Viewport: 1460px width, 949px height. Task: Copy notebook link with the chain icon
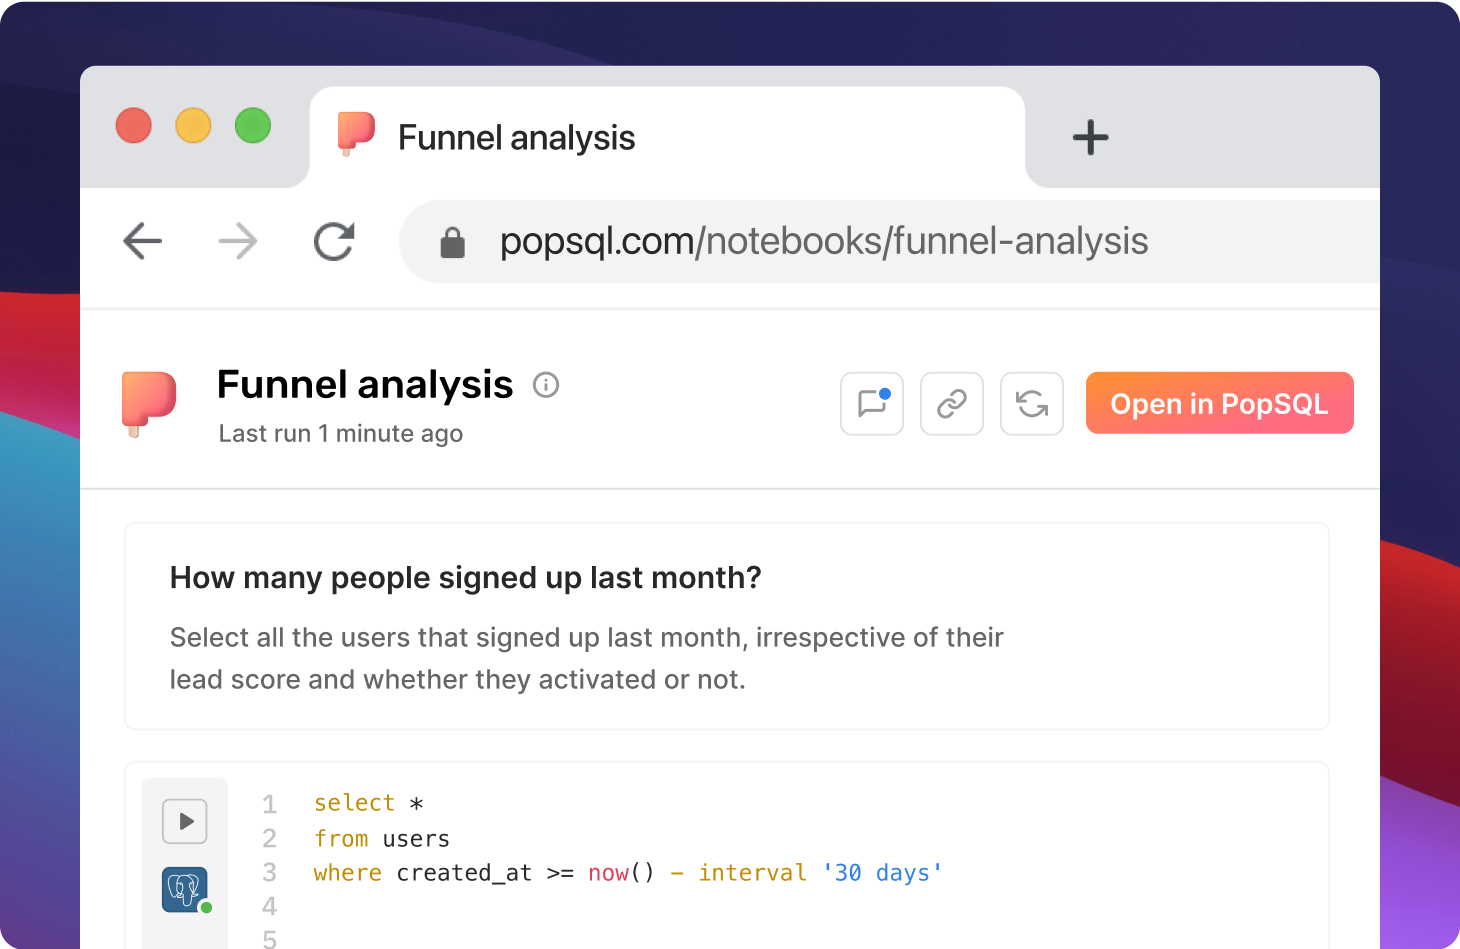click(952, 404)
